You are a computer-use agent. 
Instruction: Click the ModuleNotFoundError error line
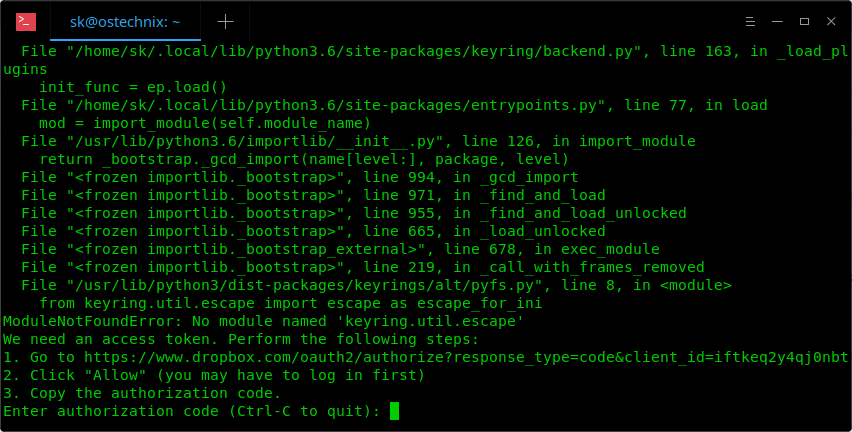point(263,321)
